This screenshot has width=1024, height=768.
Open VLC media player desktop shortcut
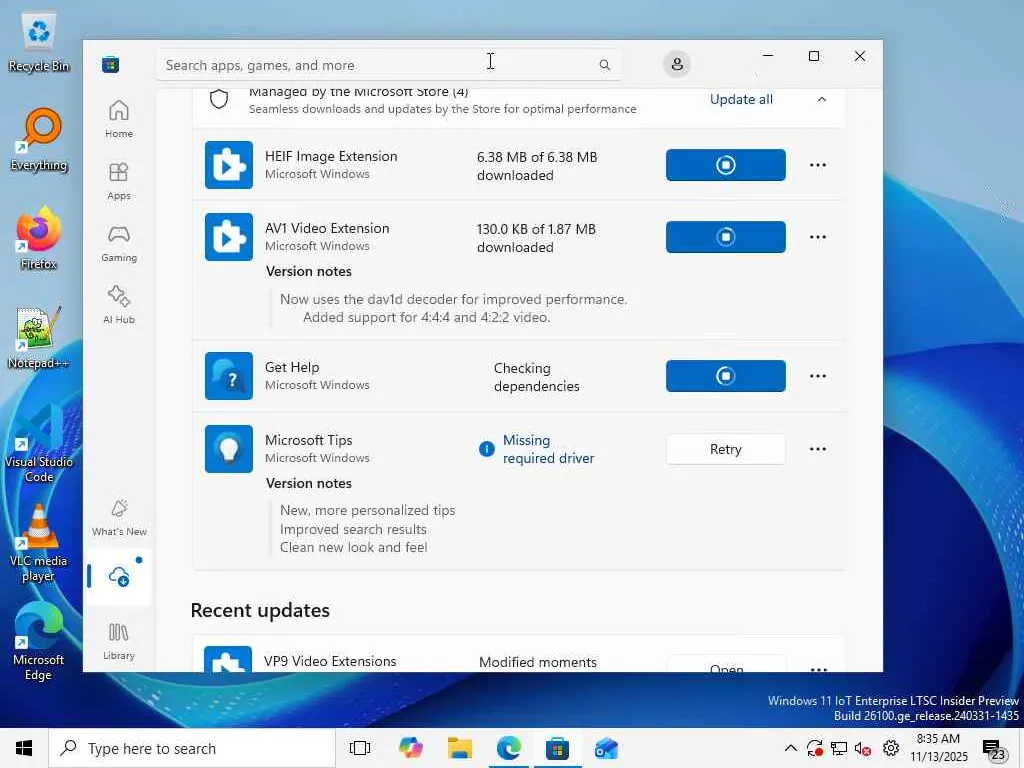39,543
